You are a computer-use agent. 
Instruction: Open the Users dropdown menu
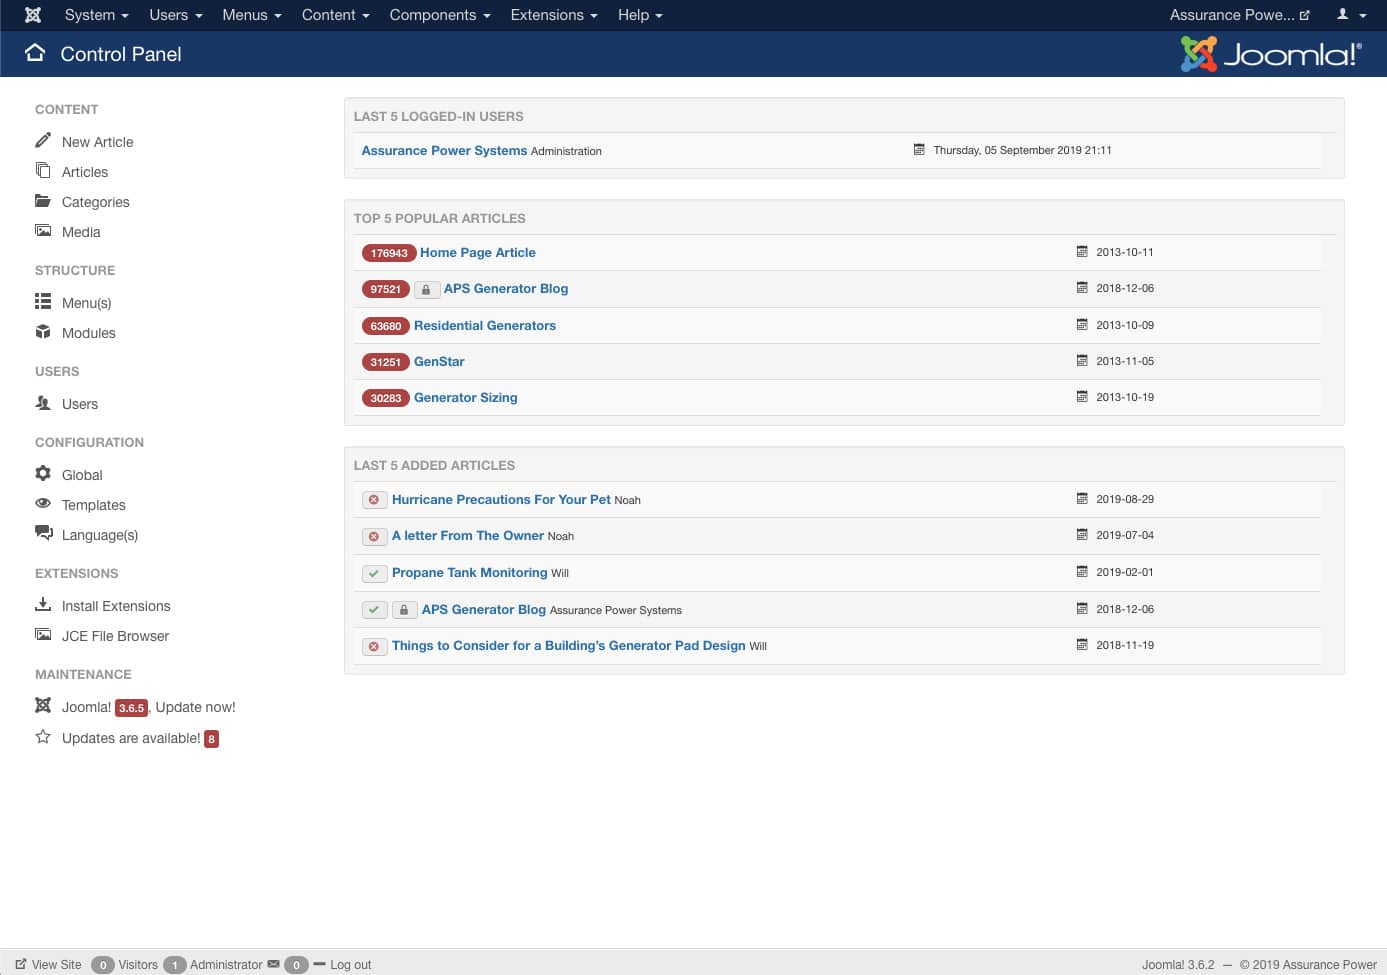pyautogui.click(x=175, y=15)
